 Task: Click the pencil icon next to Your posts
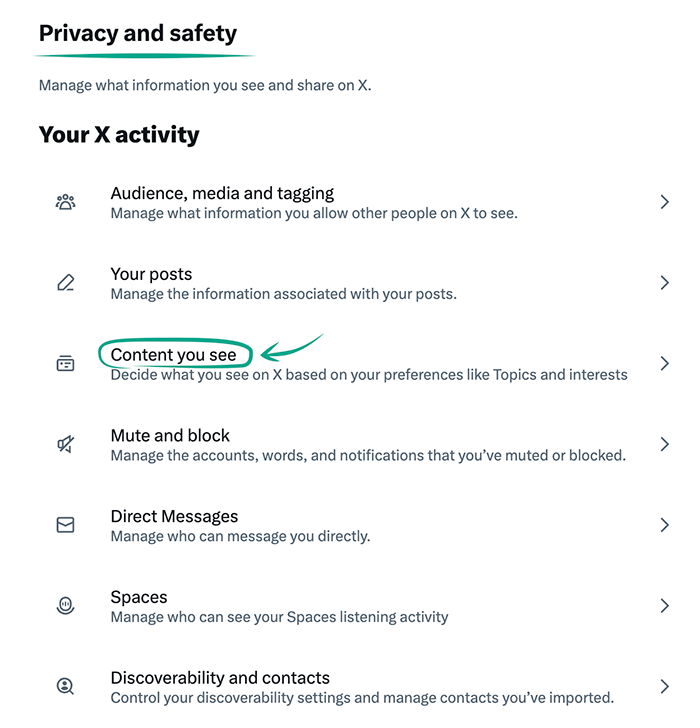coord(65,283)
